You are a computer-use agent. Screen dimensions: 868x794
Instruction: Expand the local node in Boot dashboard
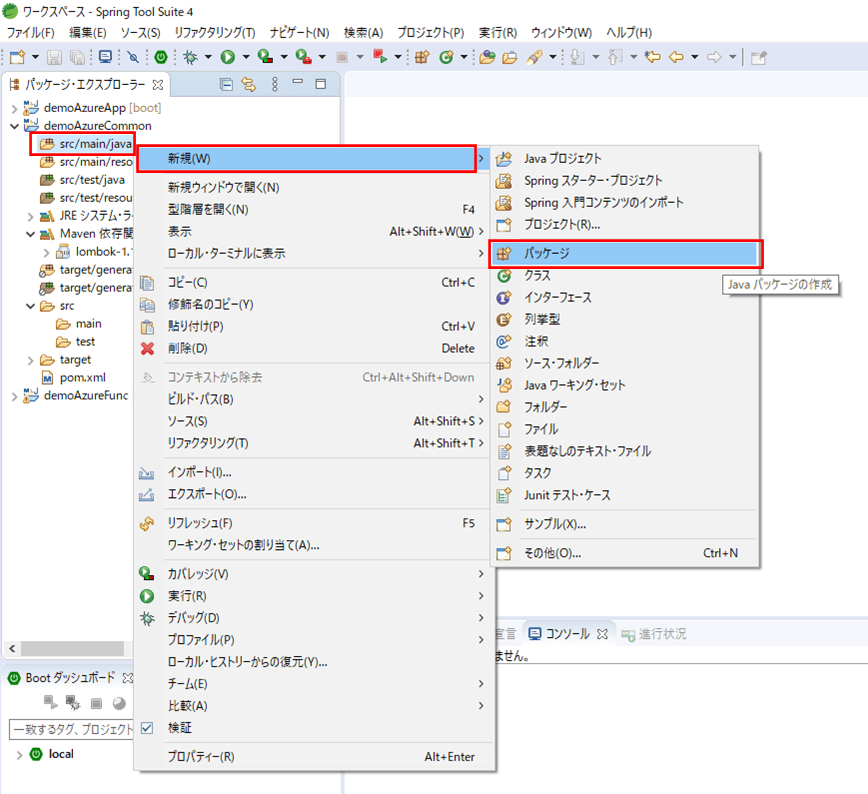tap(20, 754)
